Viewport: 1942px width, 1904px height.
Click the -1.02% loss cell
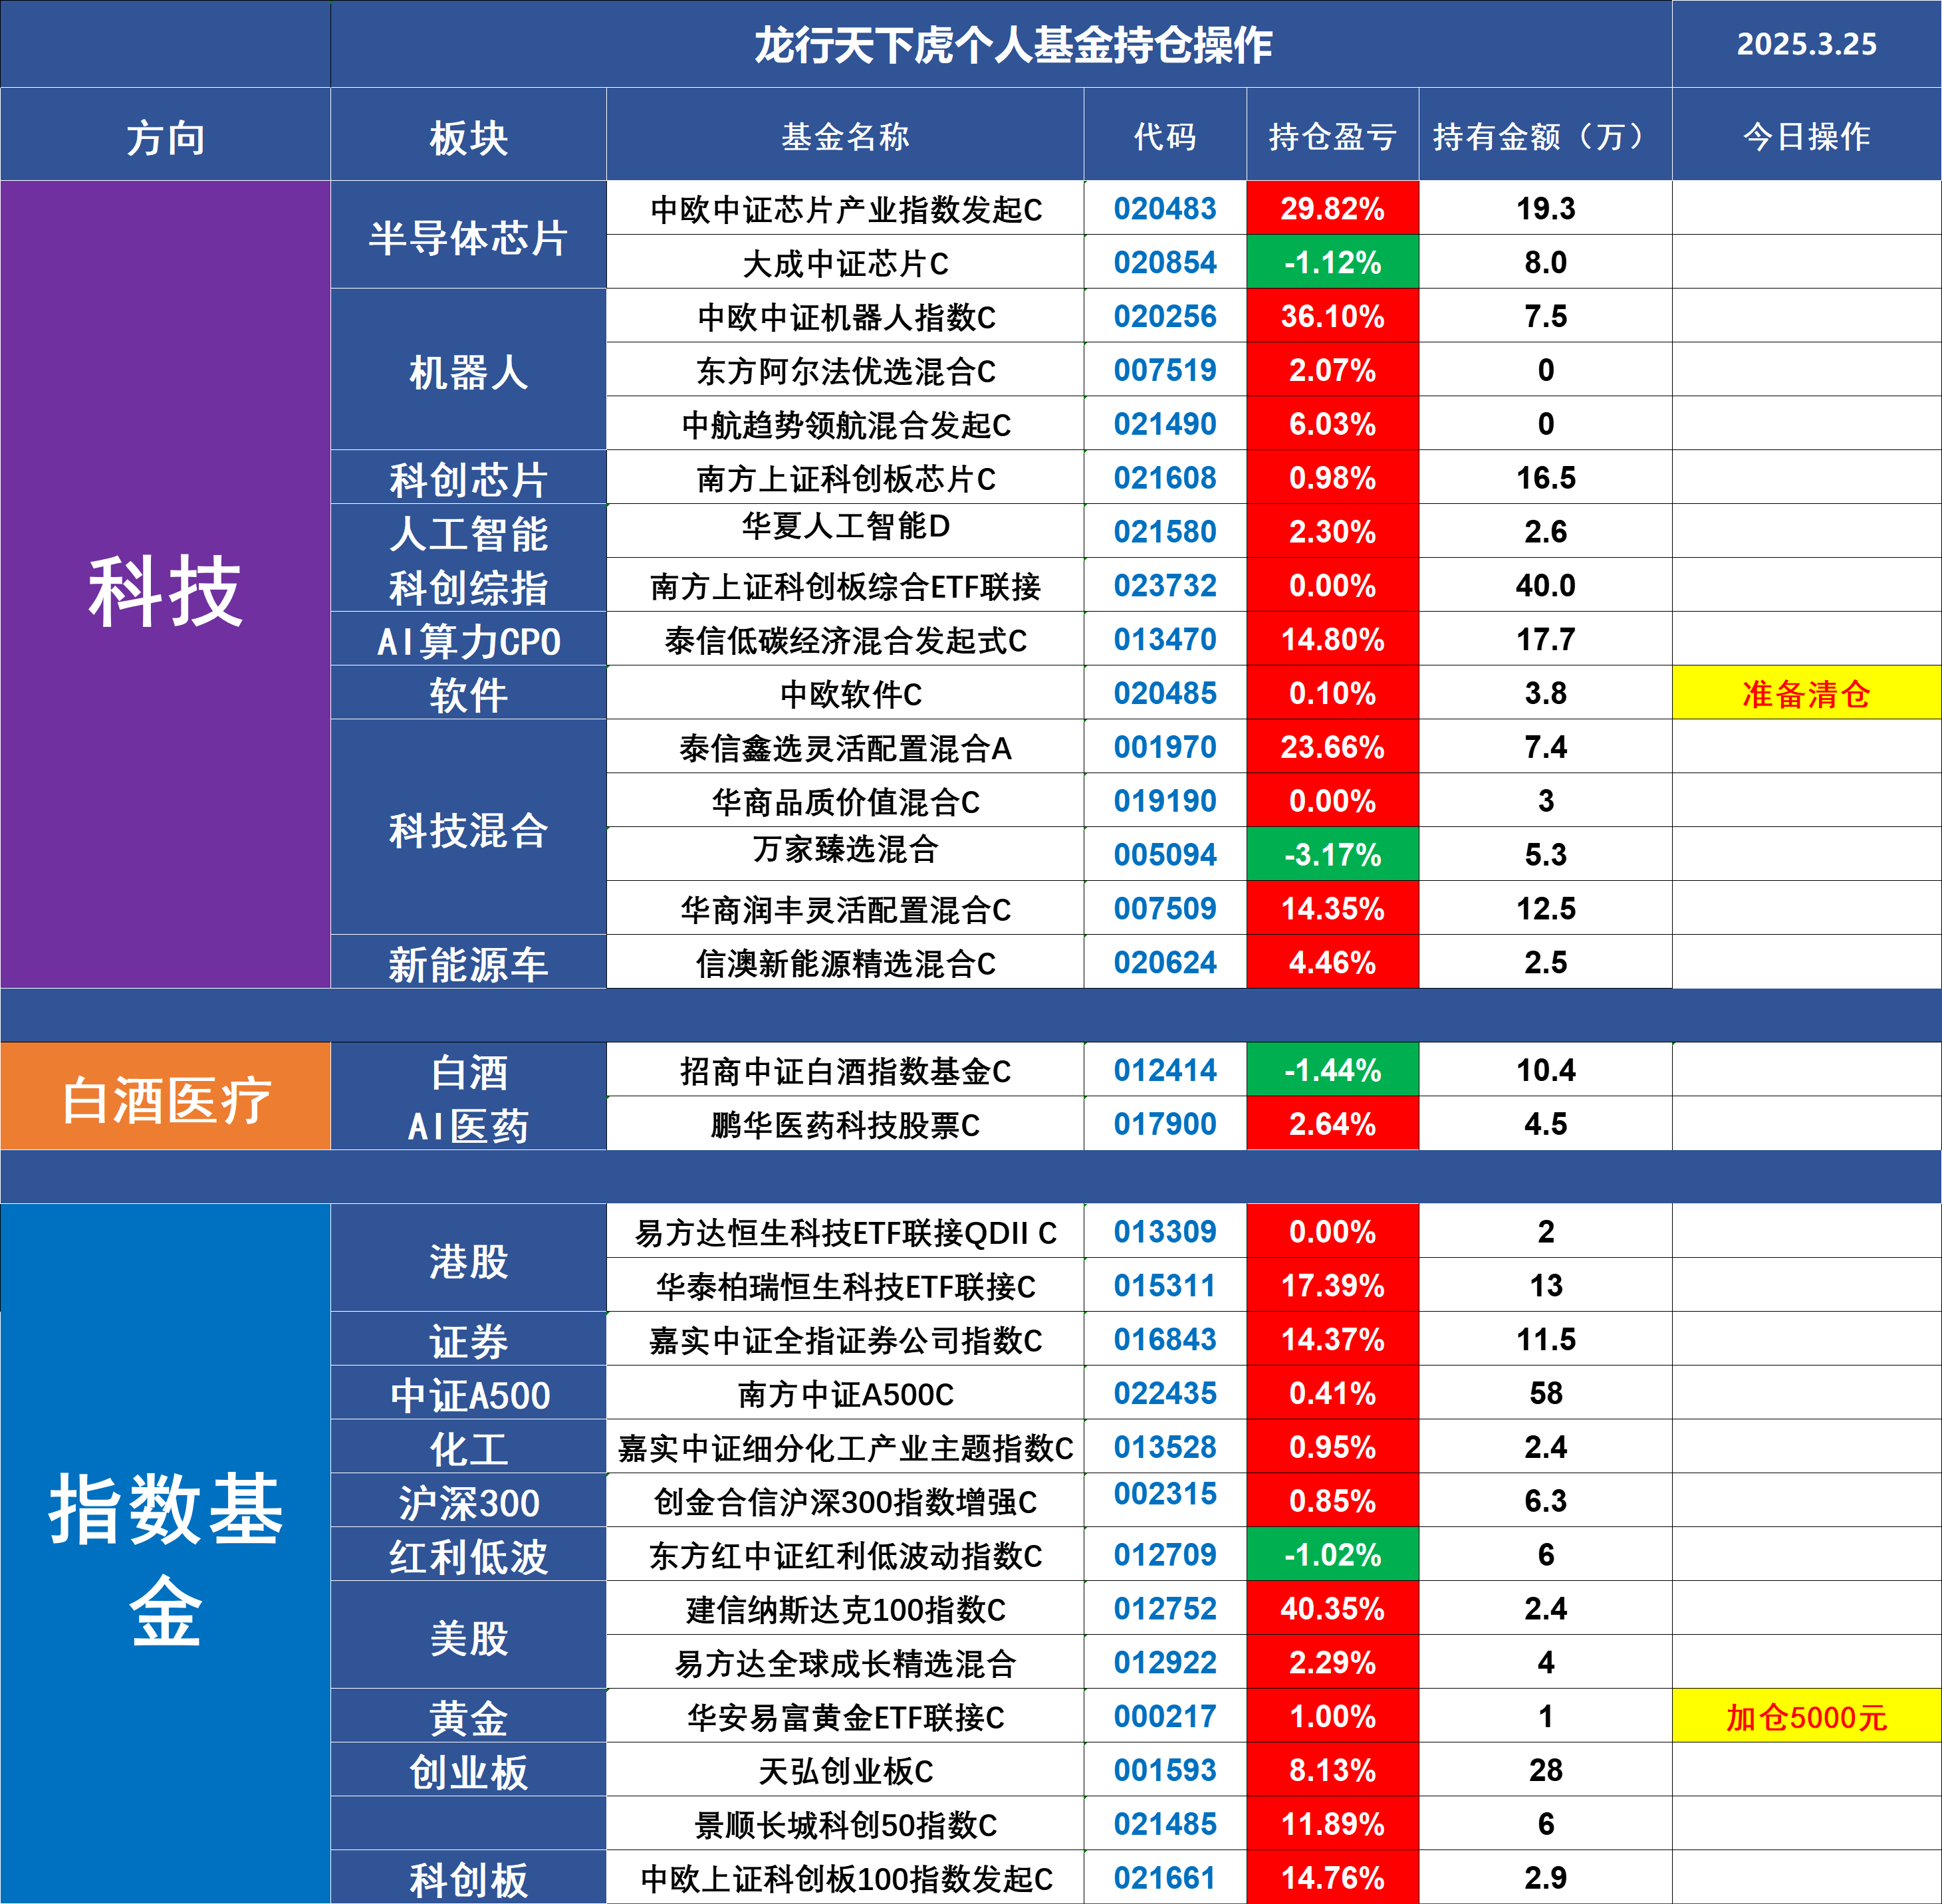(1332, 1555)
